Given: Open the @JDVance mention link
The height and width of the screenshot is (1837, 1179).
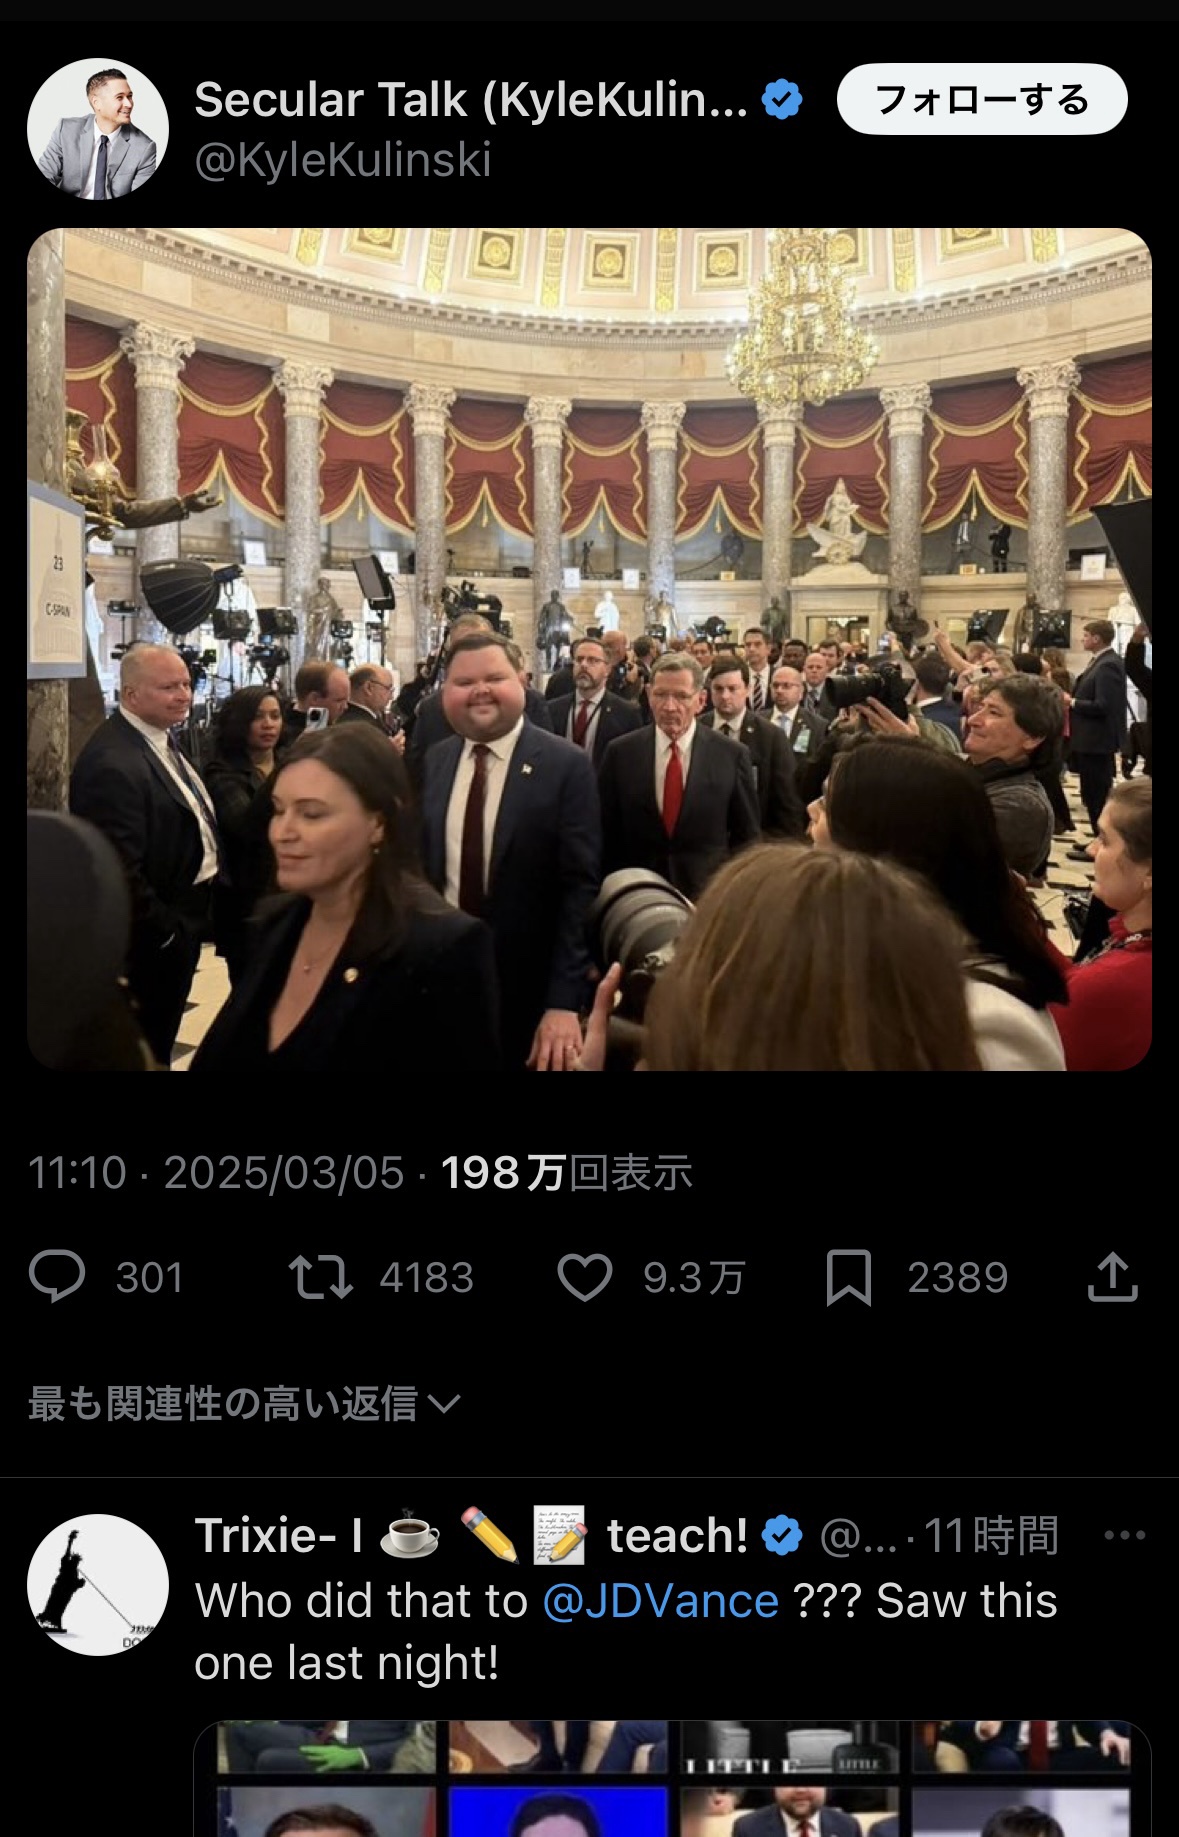Looking at the screenshot, I should (x=660, y=1601).
